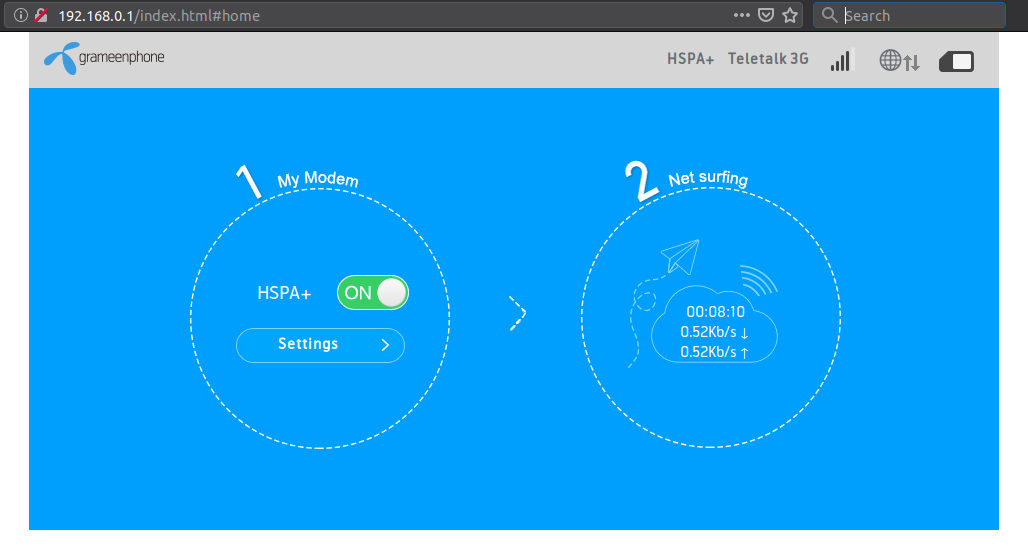This screenshot has height=550, width=1028.
Task: Click the Grameenphone logo
Action: coord(104,58)
